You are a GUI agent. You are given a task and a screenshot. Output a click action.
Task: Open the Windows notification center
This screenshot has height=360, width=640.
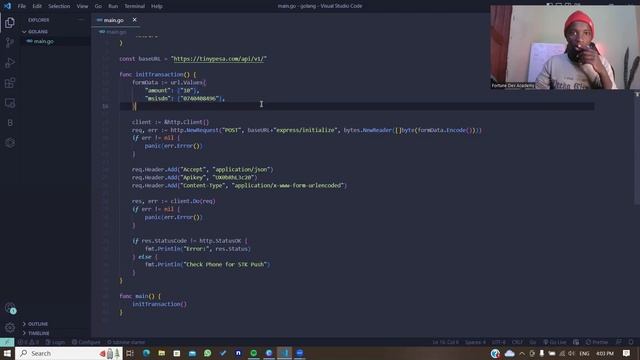point(627,353)
